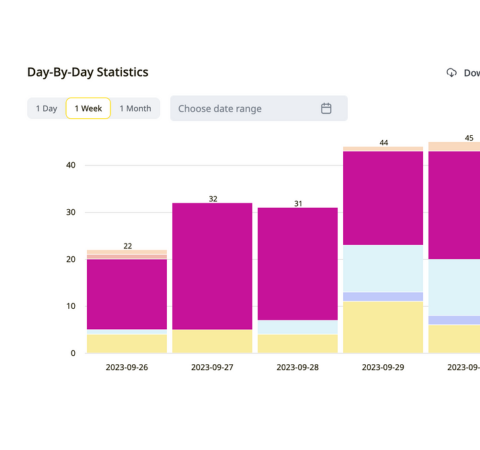Image resolution: width=480 pixels, height=450 pixels.
Task: Click the 2023-09-28 axis label
Action: (298, 367)
